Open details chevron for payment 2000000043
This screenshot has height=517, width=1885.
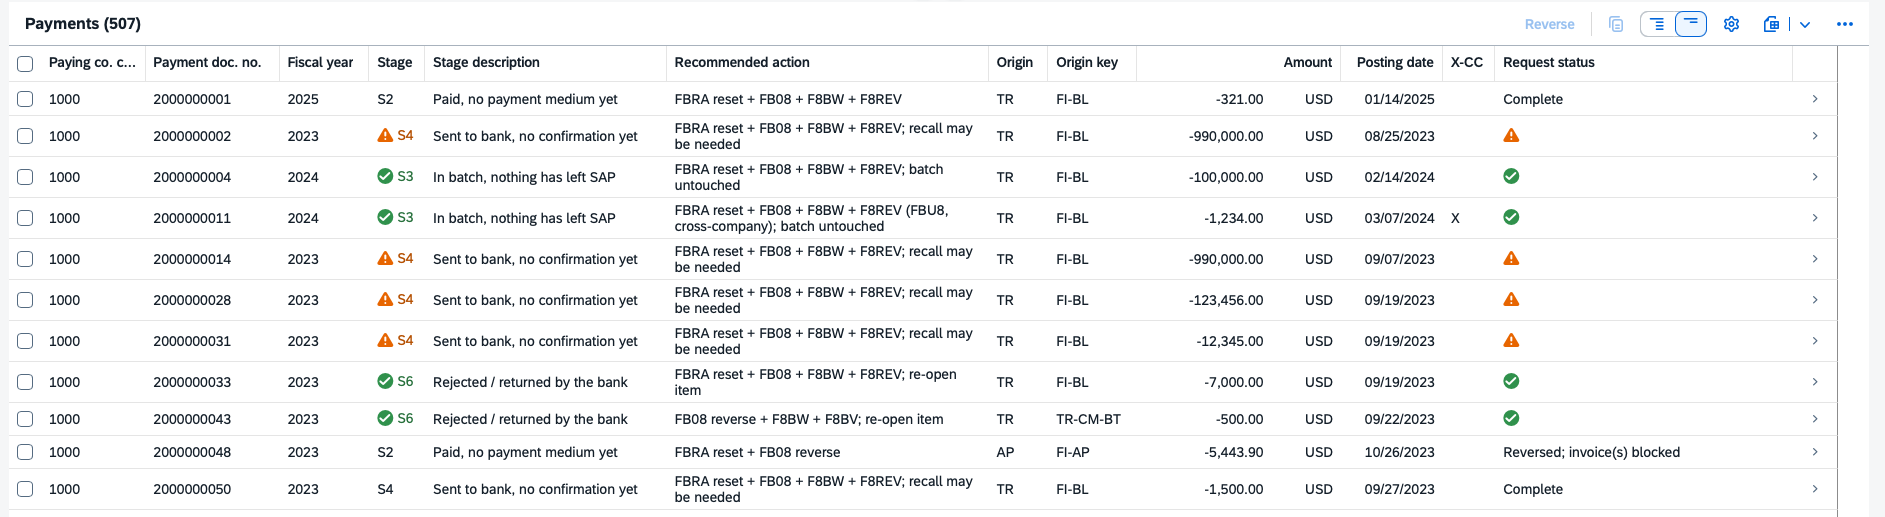(x=1815, y=419)
